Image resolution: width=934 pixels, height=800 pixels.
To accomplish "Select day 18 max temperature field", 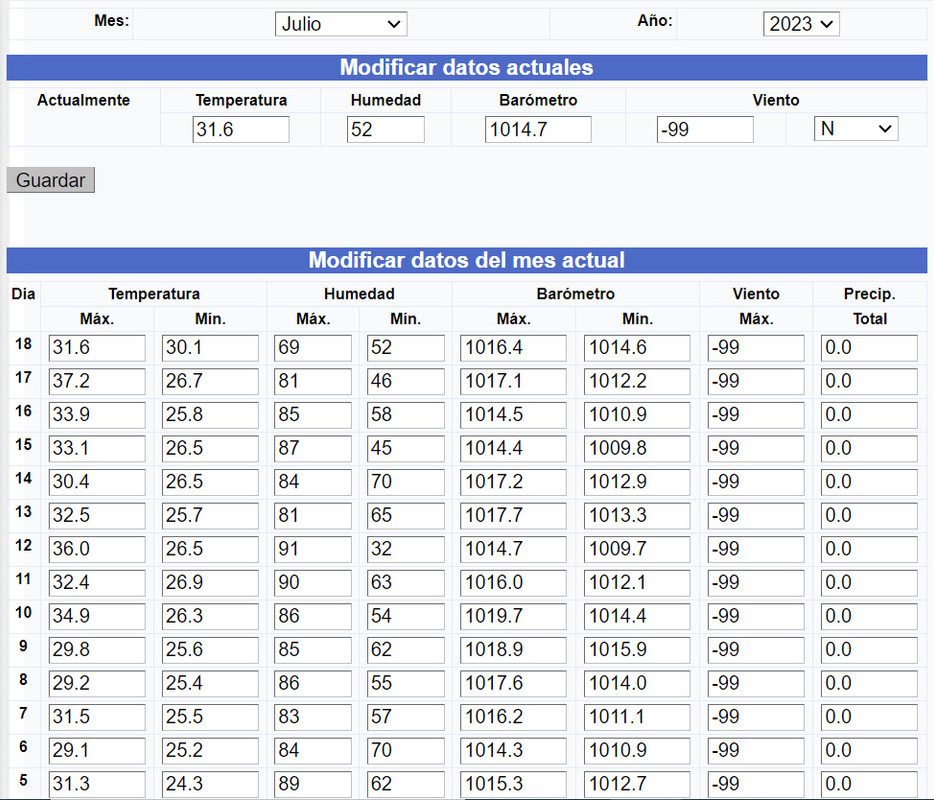I will pos(97,348).
